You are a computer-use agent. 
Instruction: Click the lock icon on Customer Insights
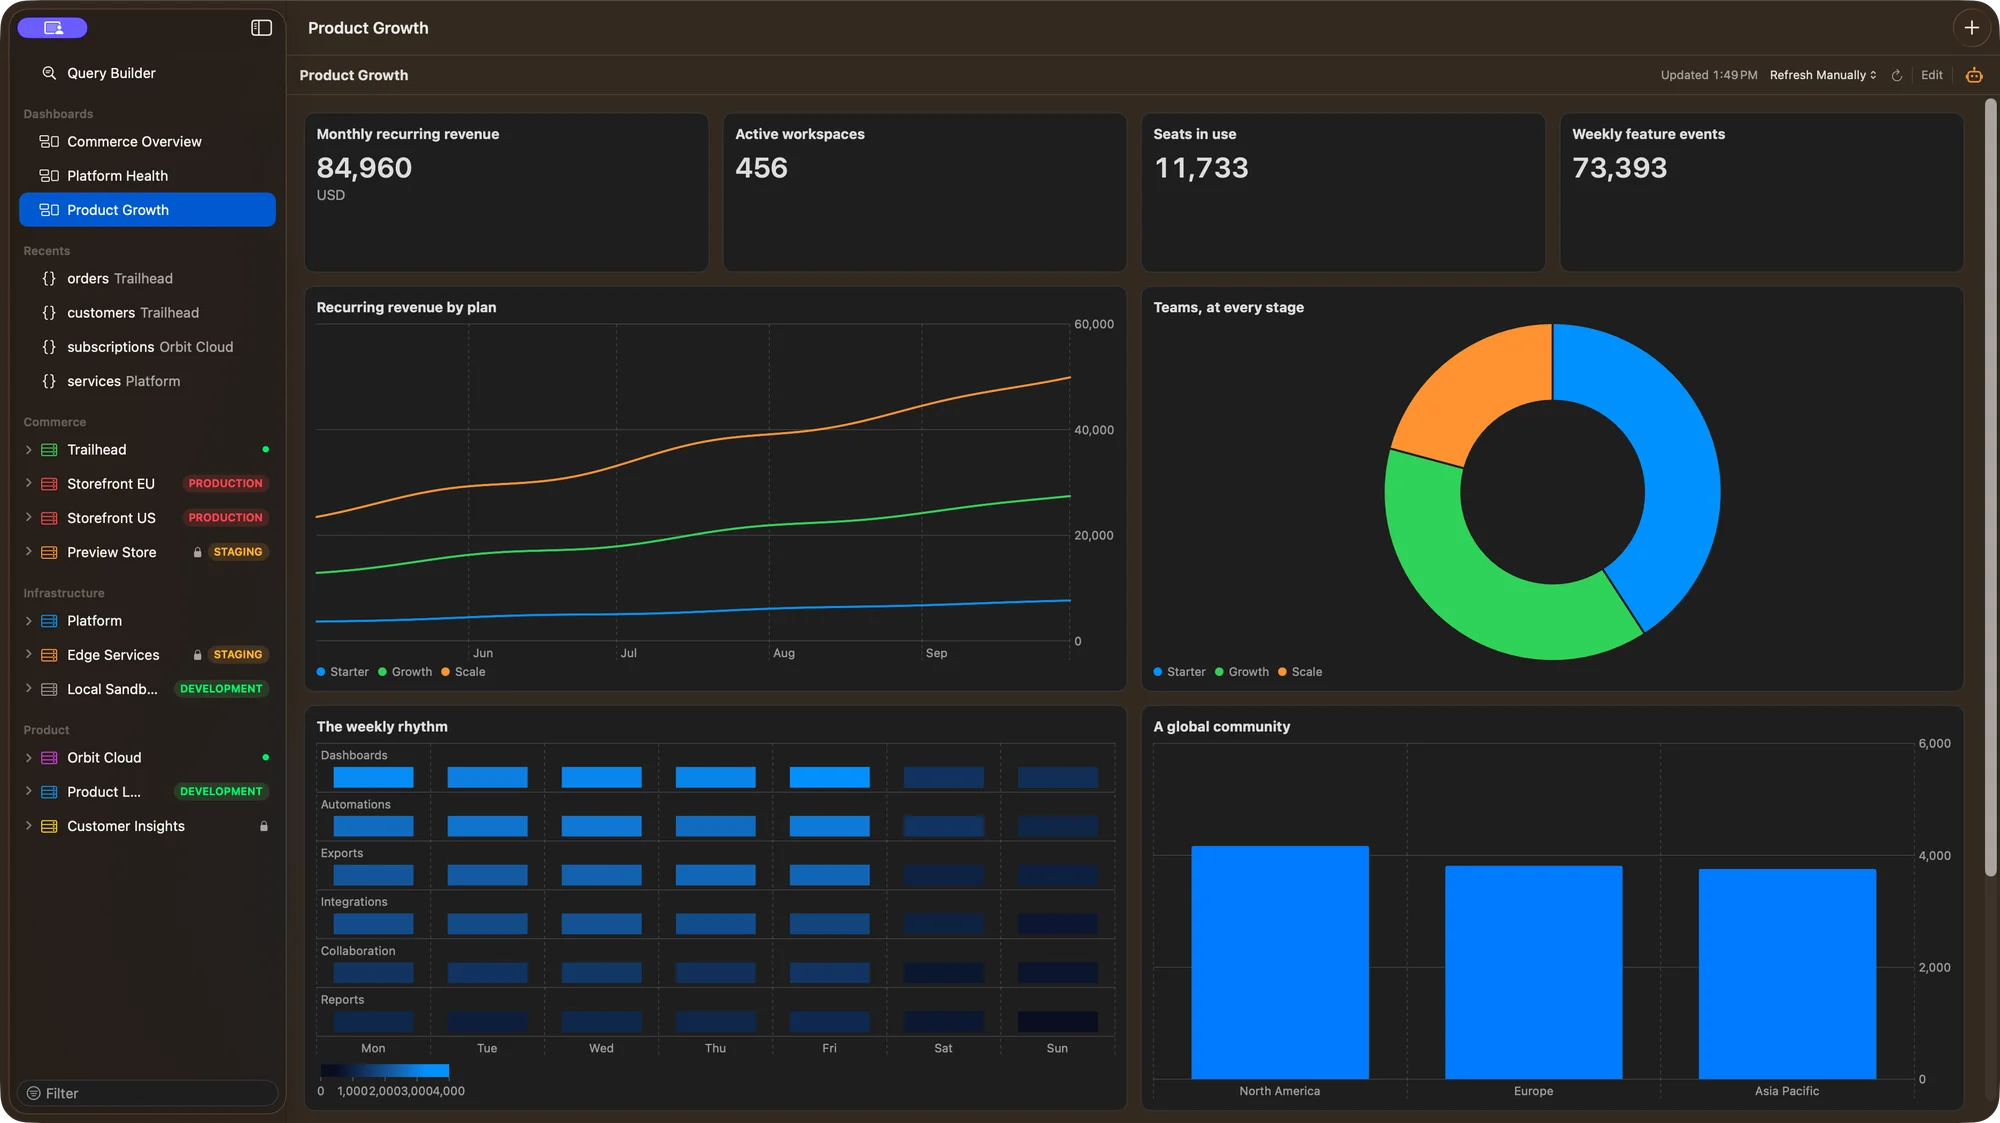[x=264, y=827]
